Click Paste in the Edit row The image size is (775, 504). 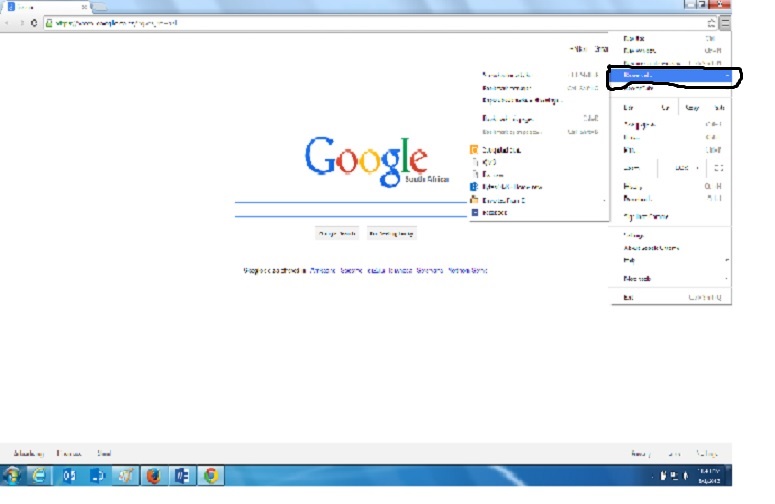click(x=719, y=108)
